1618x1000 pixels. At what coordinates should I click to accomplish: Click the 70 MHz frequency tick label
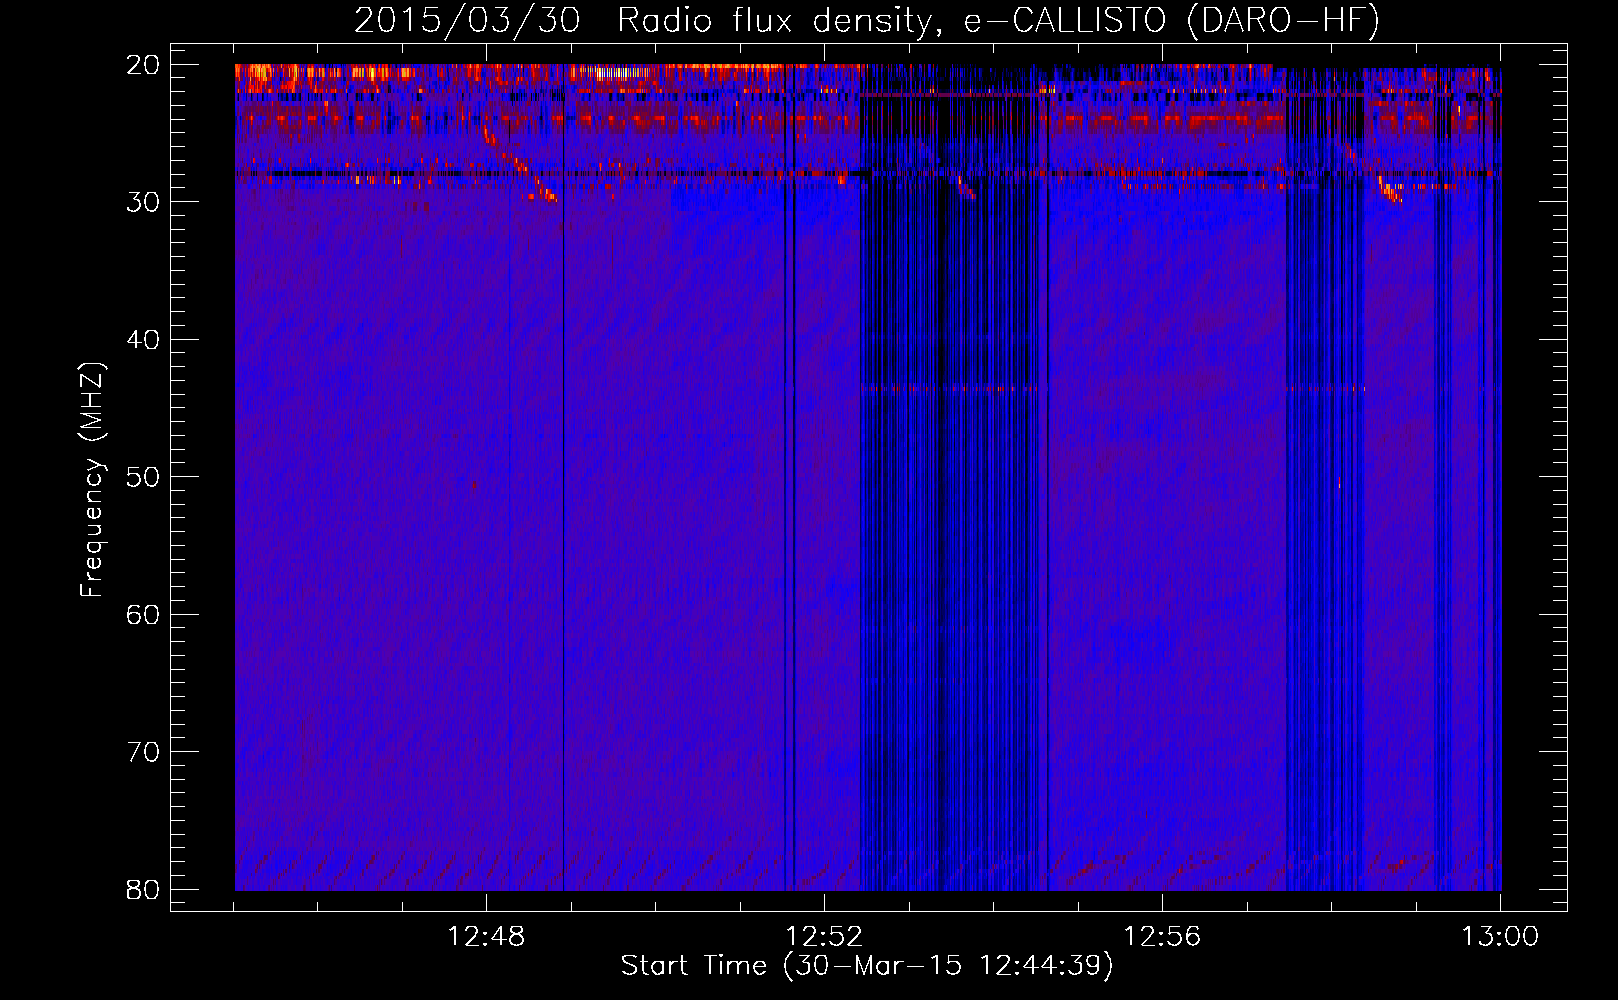143,752
